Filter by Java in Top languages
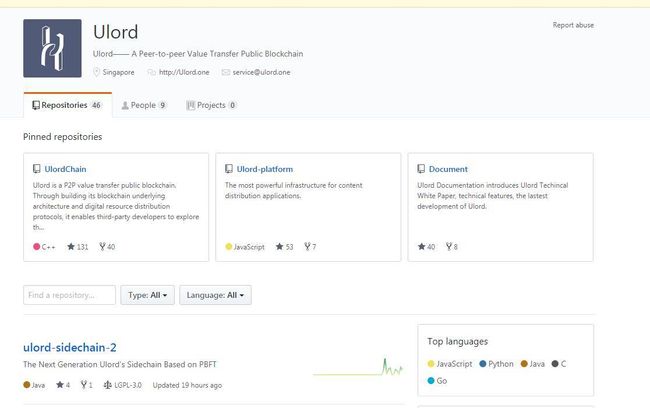 pyautogui.click(x=533, y=364)
